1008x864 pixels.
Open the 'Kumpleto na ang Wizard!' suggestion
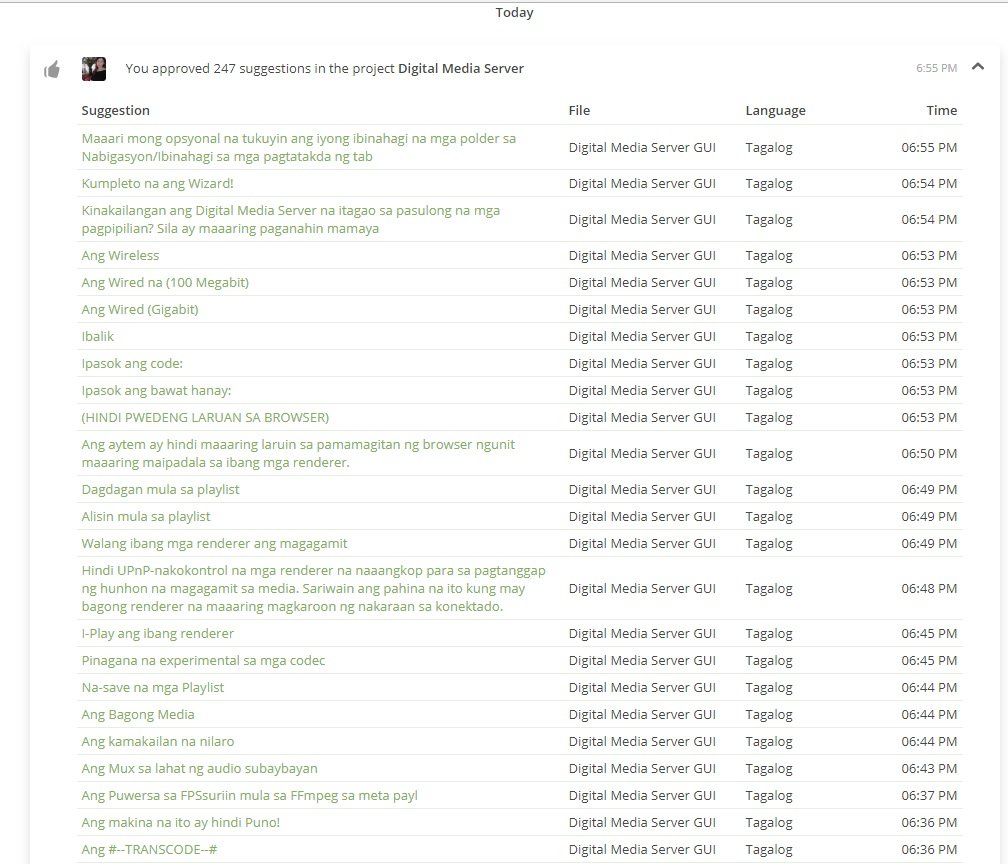(x=157, y=184)
